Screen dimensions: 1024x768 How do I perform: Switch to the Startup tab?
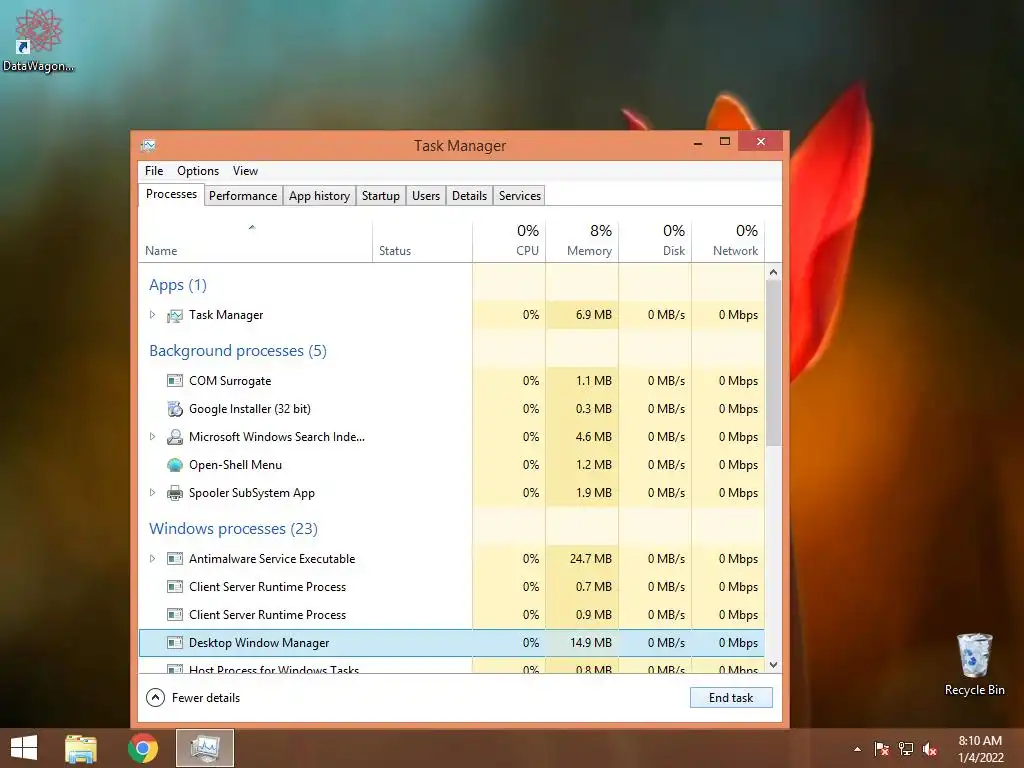(x=381, y=196)
